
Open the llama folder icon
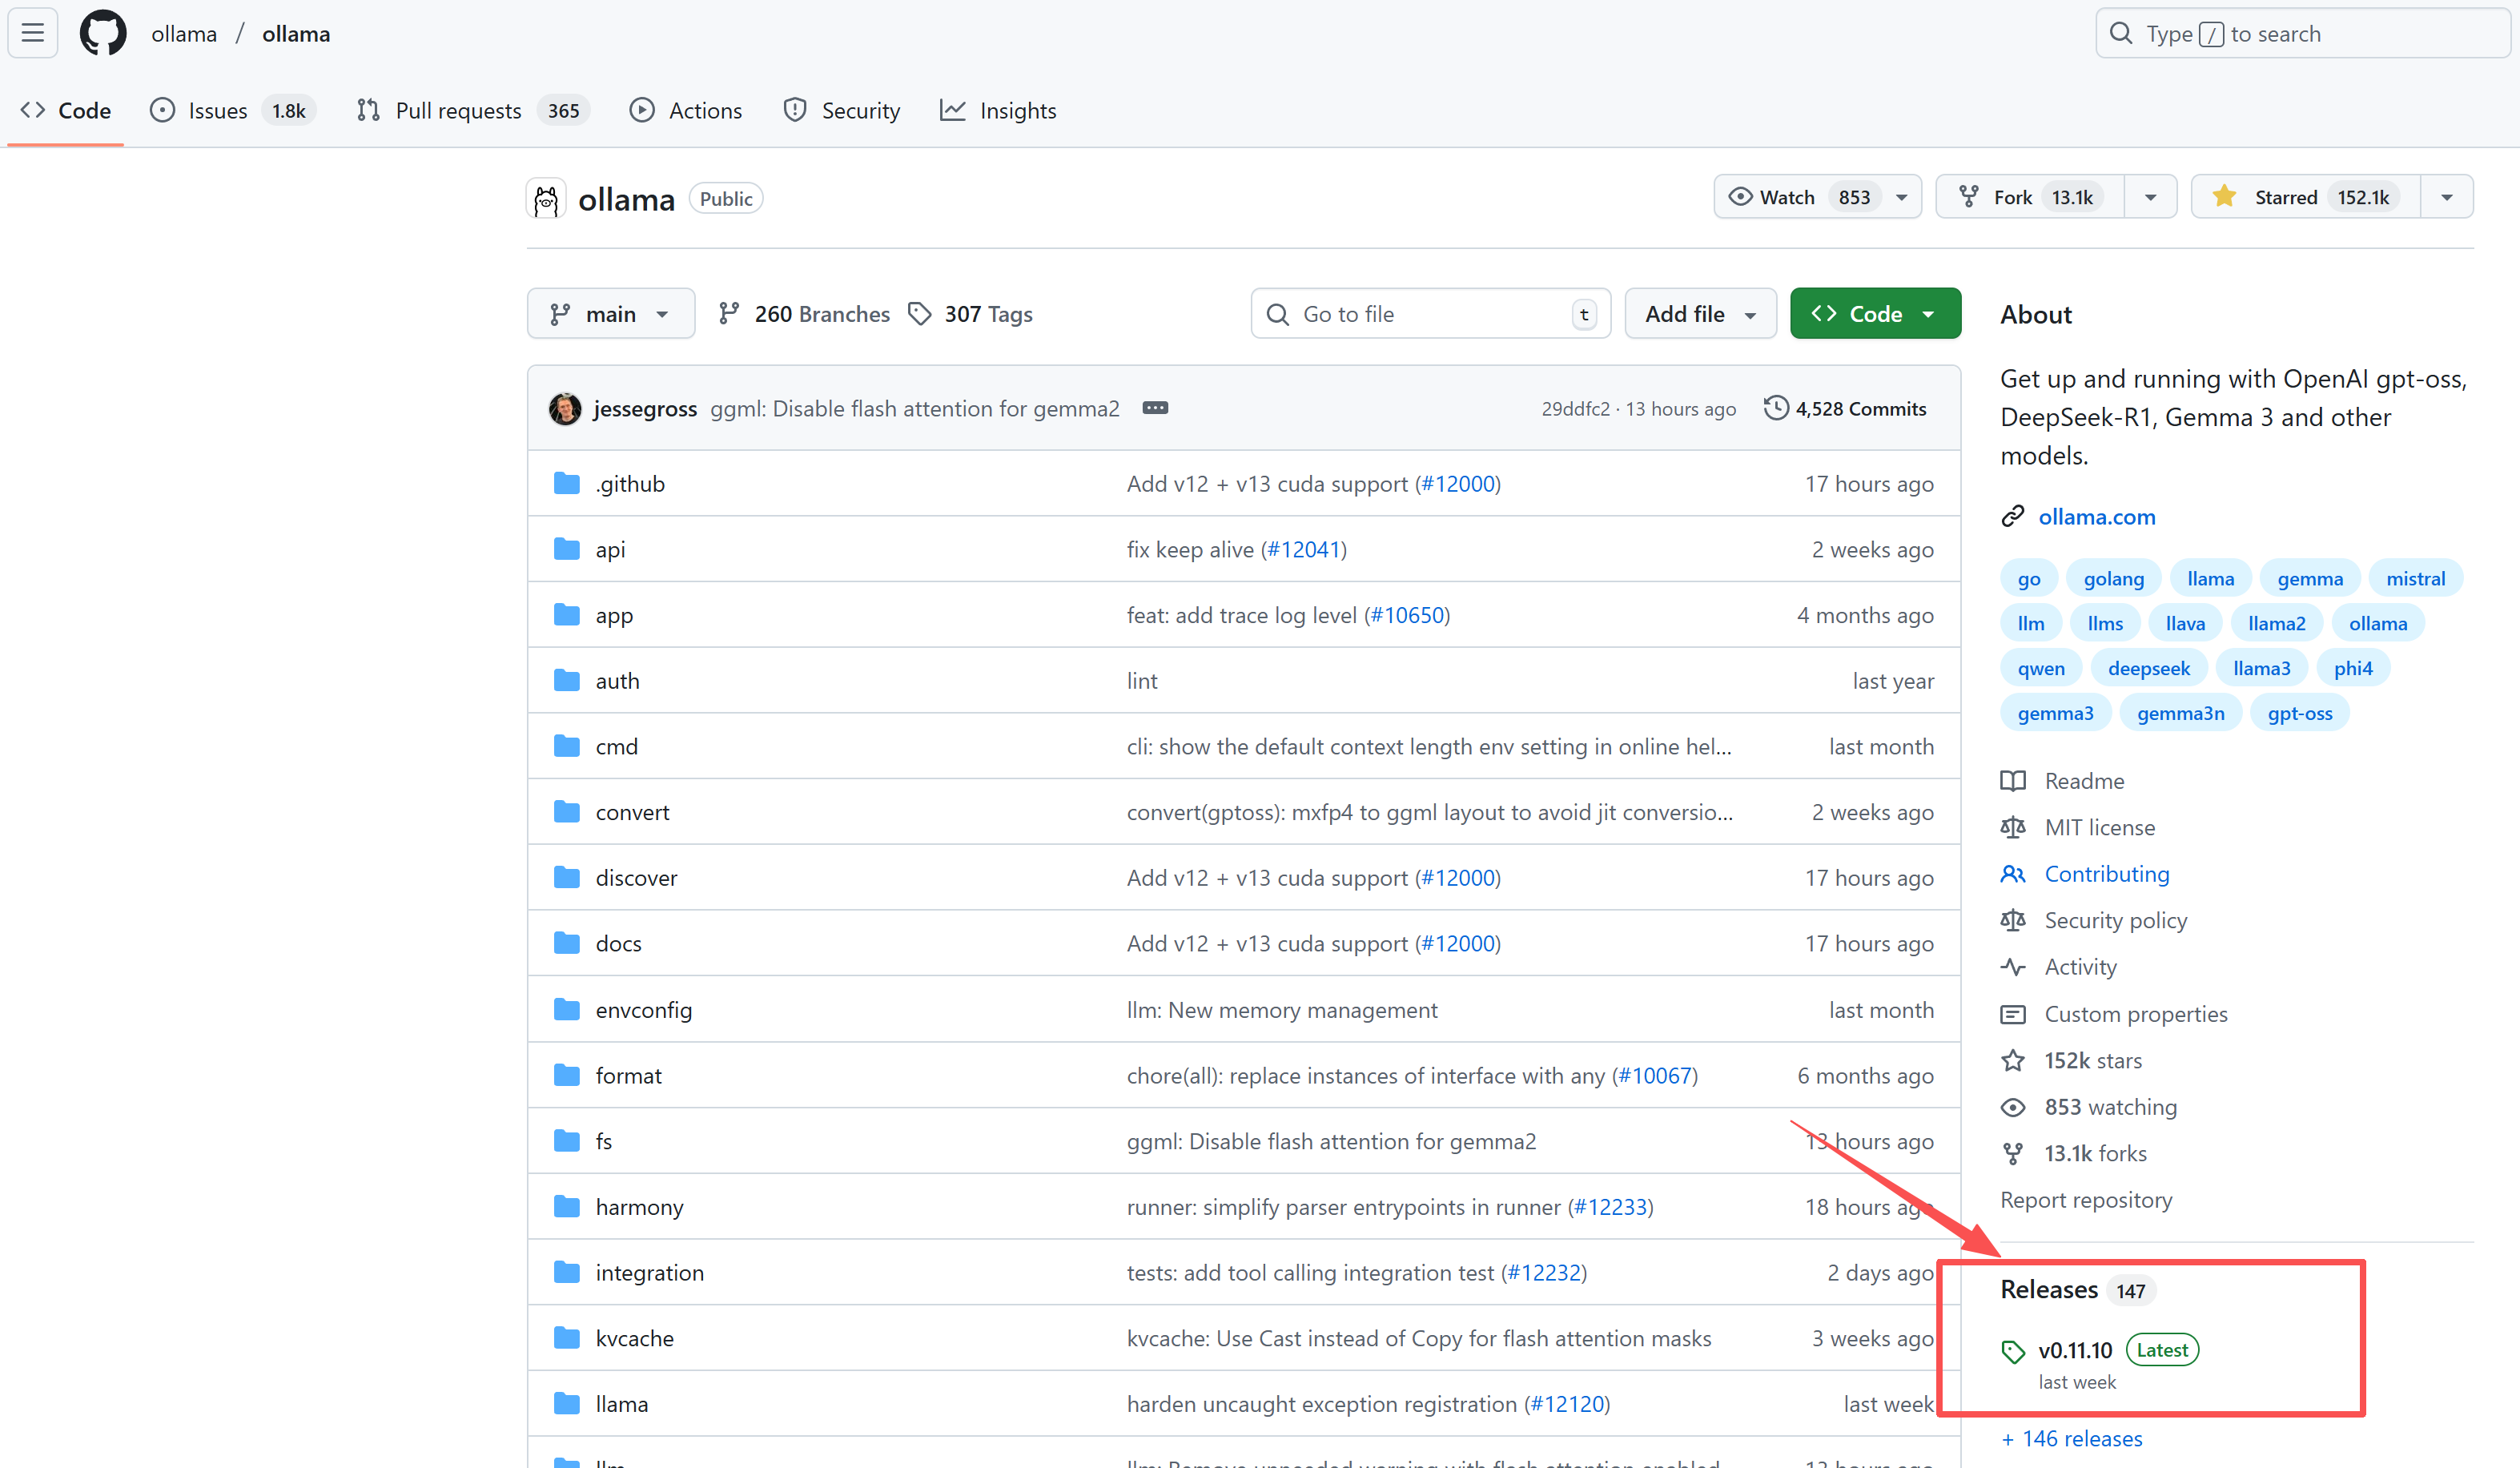coord(567,1404)
